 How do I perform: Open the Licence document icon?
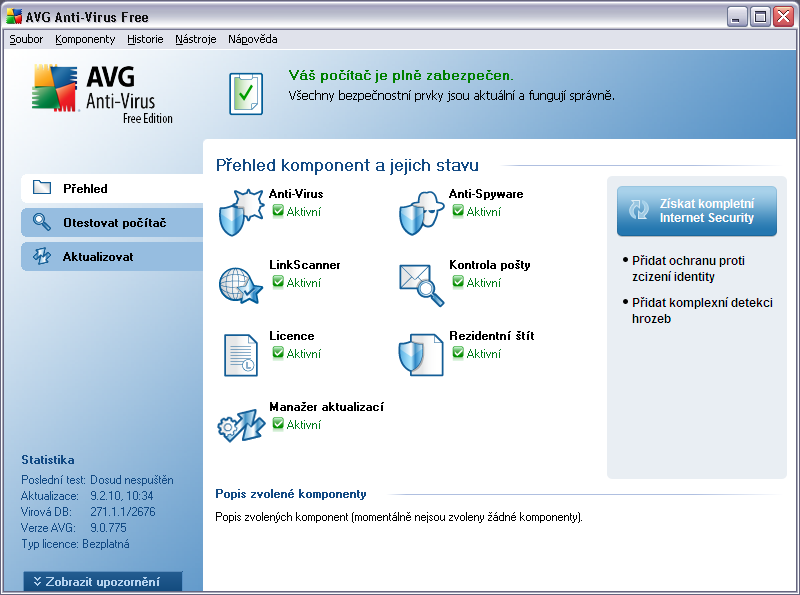241,355
